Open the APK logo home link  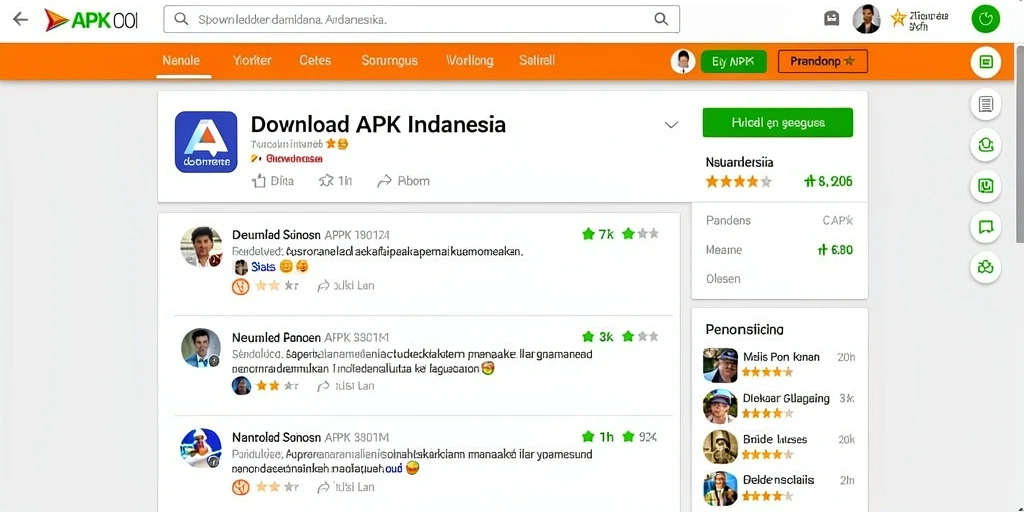pos(91,20)
